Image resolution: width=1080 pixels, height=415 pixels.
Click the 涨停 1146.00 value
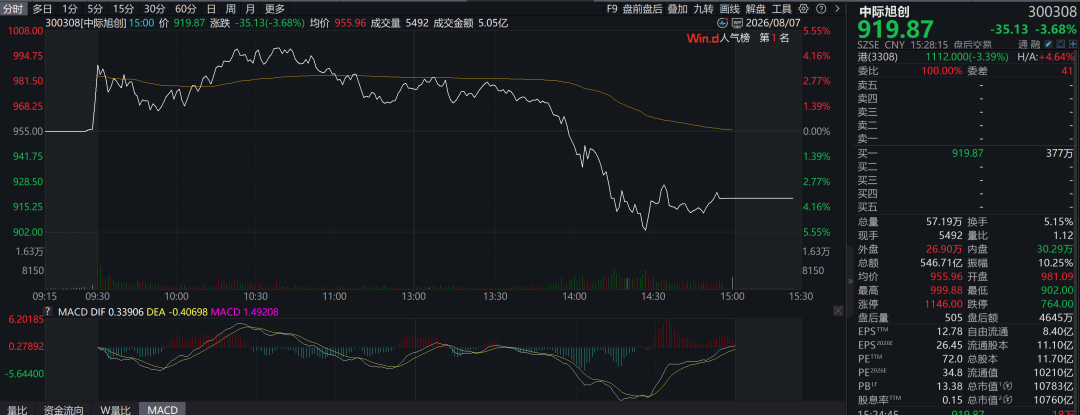(x=943, y=304)
